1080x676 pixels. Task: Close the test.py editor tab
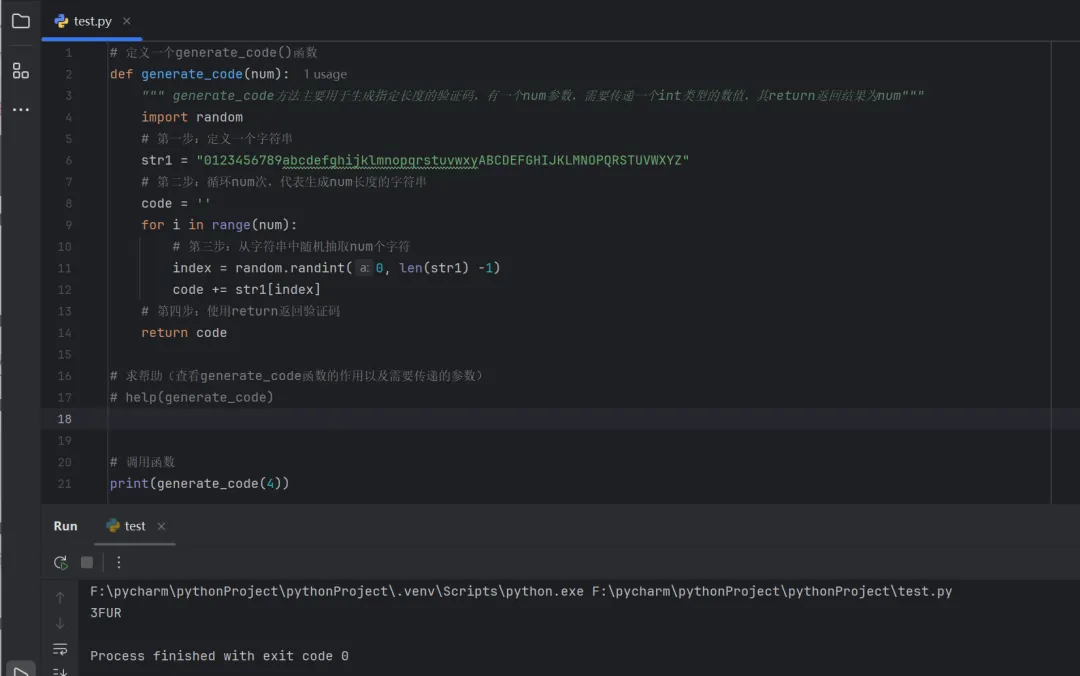(127, 21)
